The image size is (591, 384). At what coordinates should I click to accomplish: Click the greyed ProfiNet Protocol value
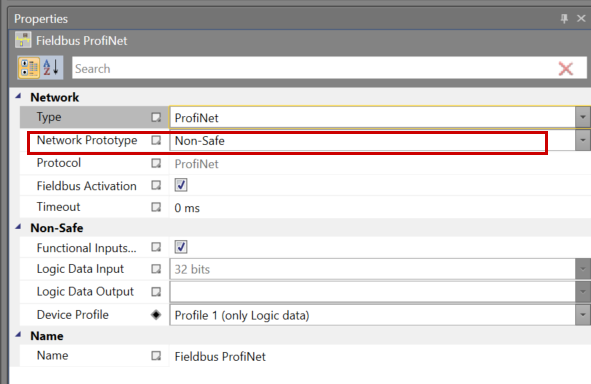[196, 164]
